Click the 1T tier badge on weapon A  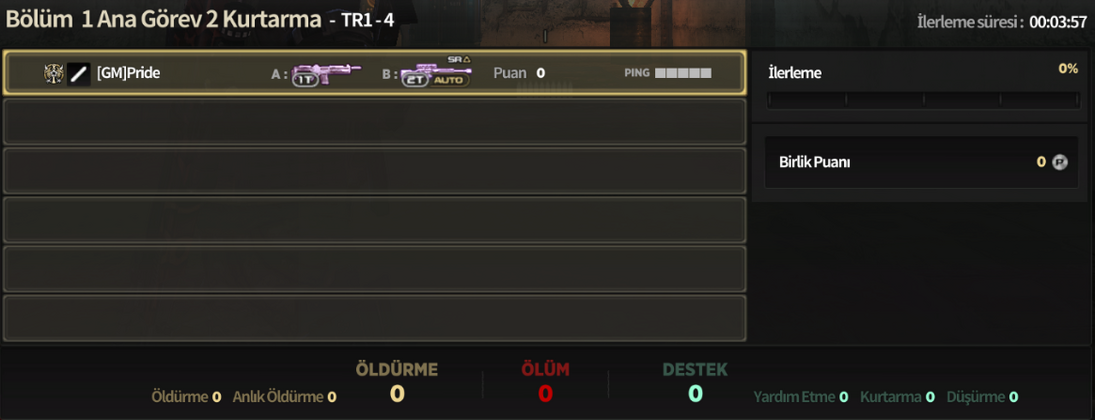(x=304, y=80)
